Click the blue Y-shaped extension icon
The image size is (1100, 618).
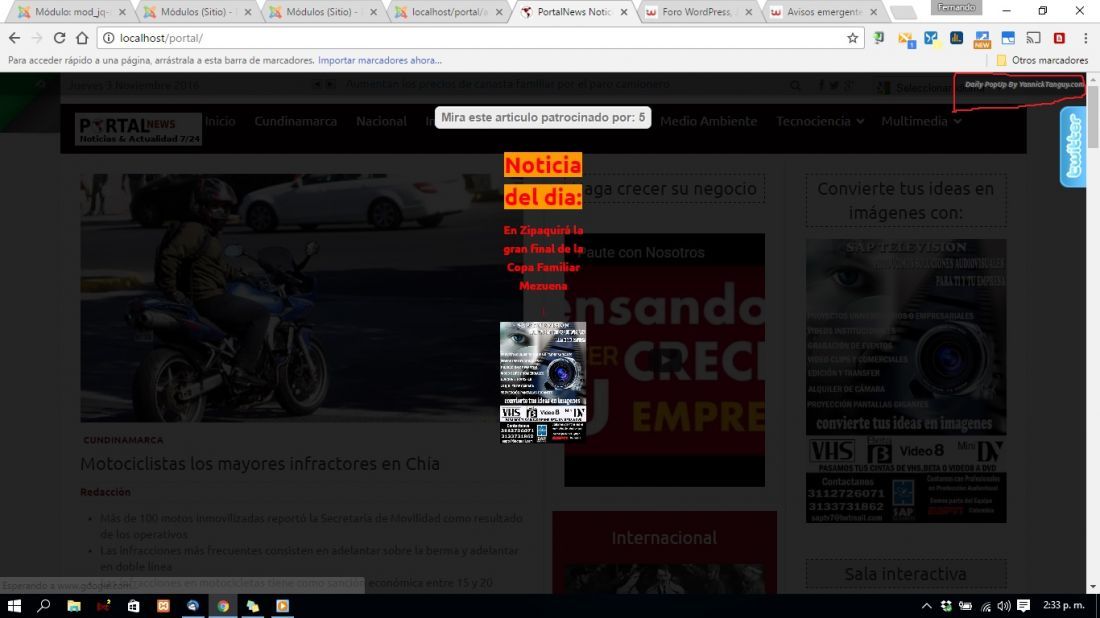tap(931, 38)
